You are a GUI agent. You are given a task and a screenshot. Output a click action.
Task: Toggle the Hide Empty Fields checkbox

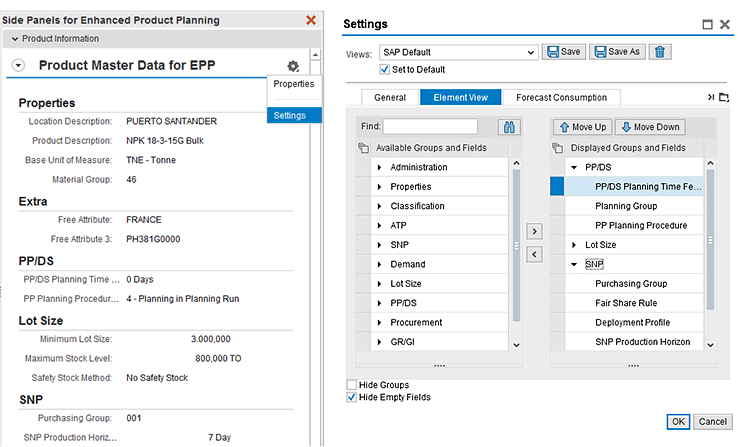352,397
